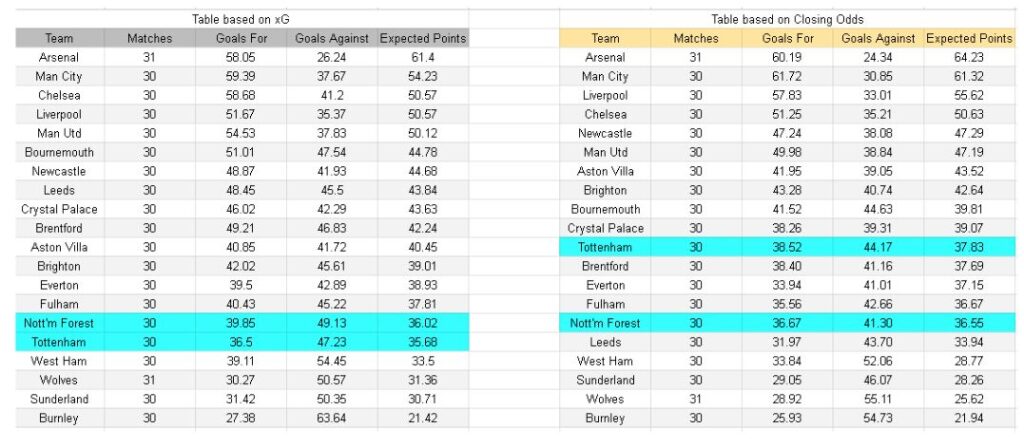Image resolution: width=1024 pixels, height=439 pixels.
Task: Select Arsenal's 64.23 expected points cell
Action: point(968,57)
